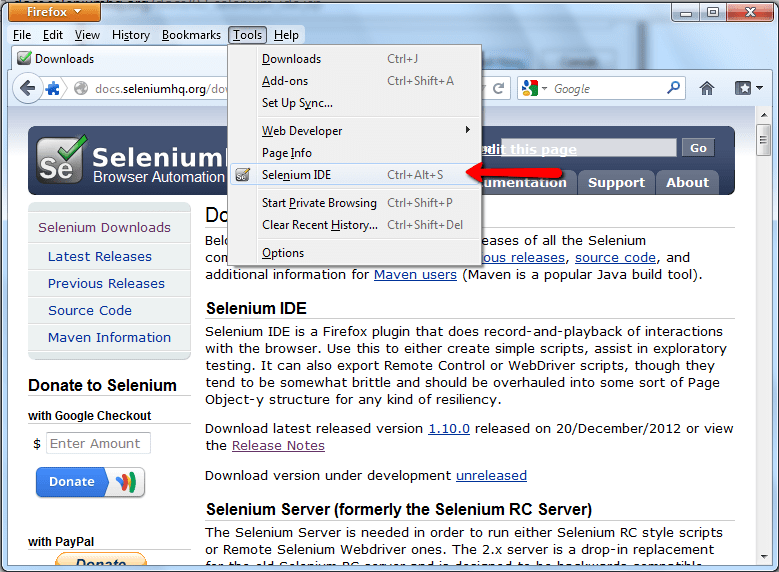This screenshot has height=572, width=779.
Task: Click the Google Checkout Donate button
Action: [90, 482]
